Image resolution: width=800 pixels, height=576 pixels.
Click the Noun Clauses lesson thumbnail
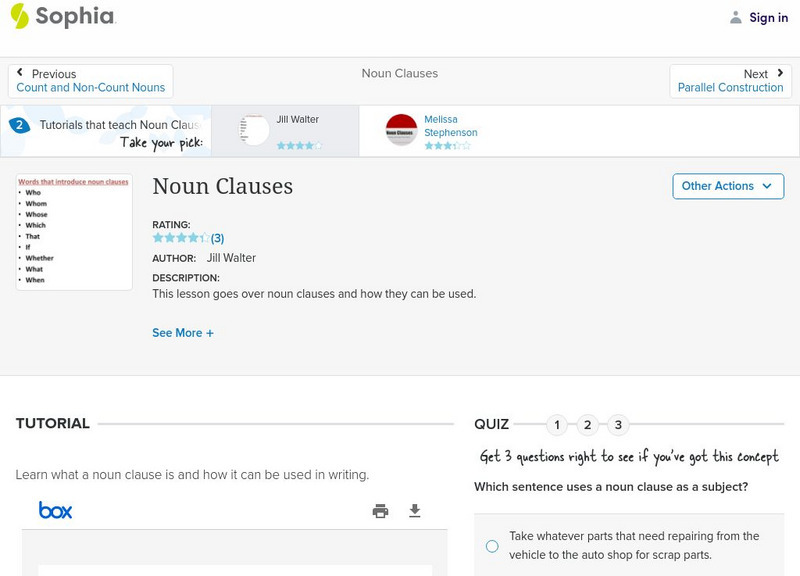pos(74,232)
